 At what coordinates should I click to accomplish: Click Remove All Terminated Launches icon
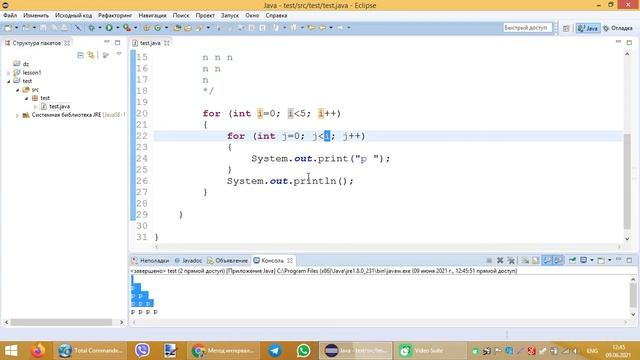click(511, 260)
